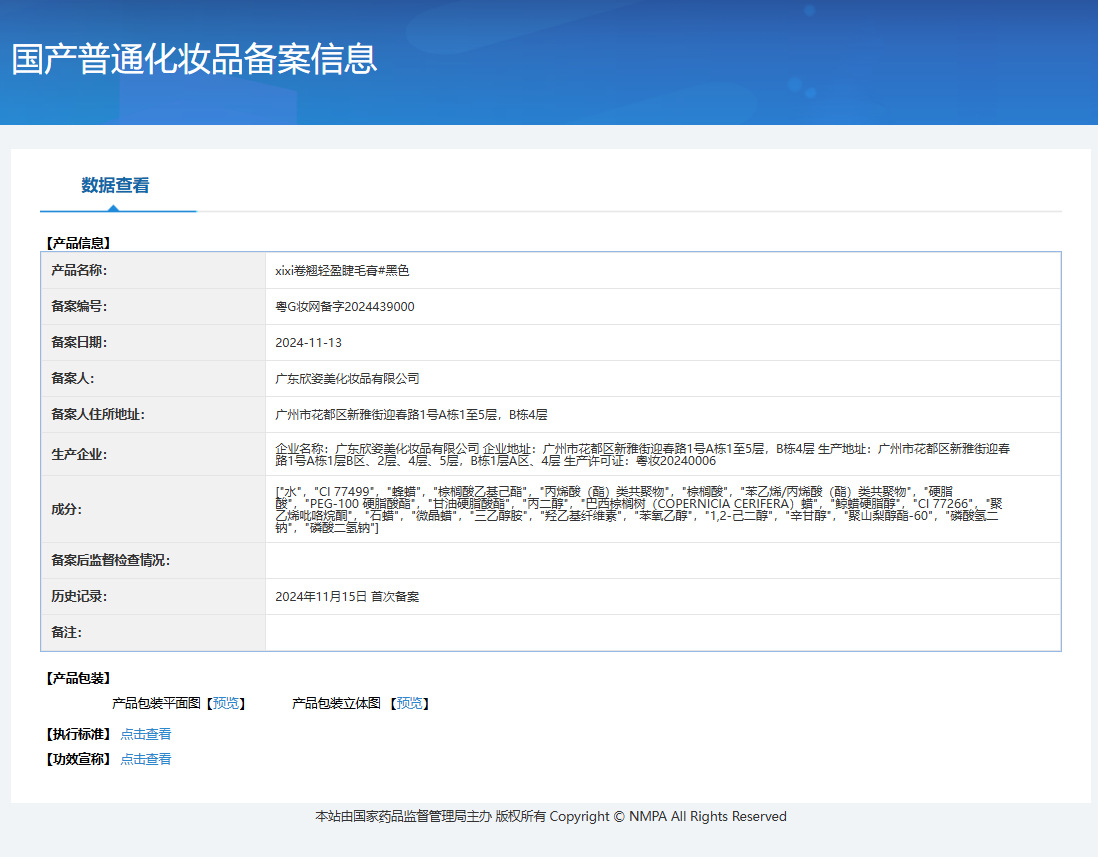Open 预览 link for 产品包装平面图
The height and width of the screenshot is (857, 1098).
tap(225, 703)
